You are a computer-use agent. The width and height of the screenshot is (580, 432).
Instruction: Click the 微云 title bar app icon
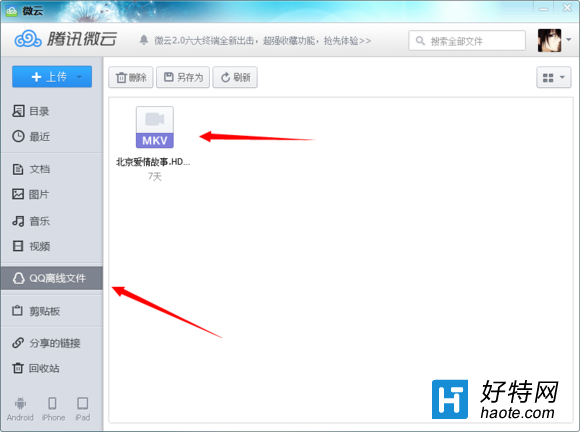tap(11, 11)
